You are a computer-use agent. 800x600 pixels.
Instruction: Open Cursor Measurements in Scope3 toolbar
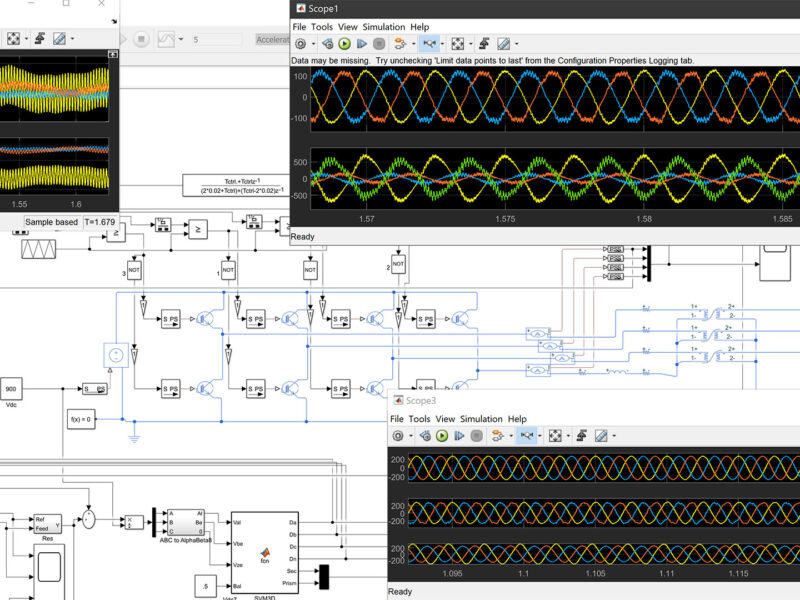tap(601, 436)
